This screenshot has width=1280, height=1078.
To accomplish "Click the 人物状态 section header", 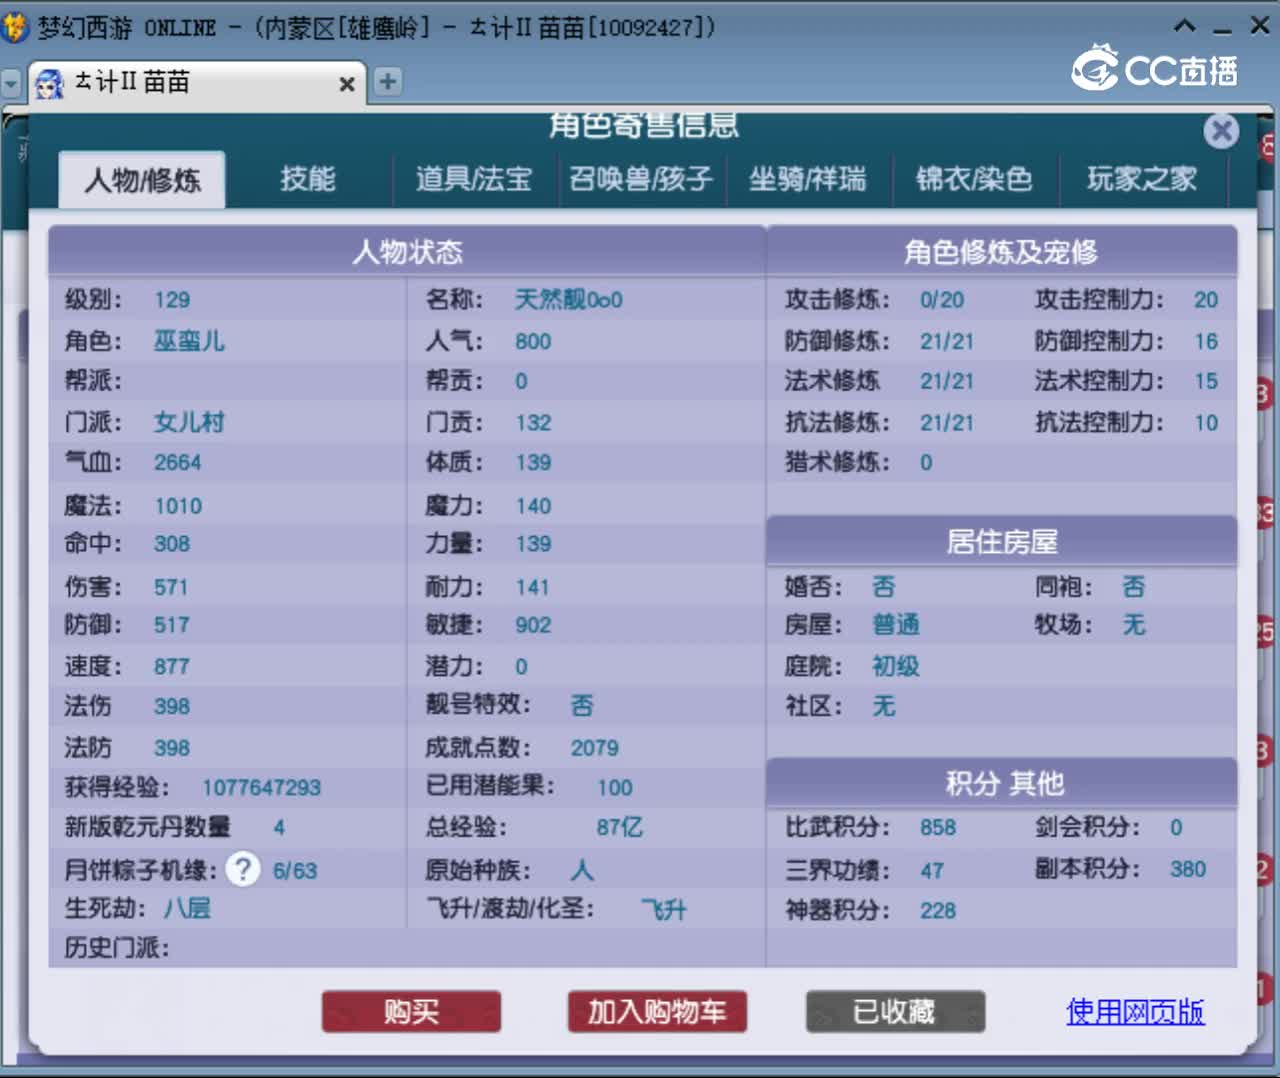I will (x=407, y=251).
